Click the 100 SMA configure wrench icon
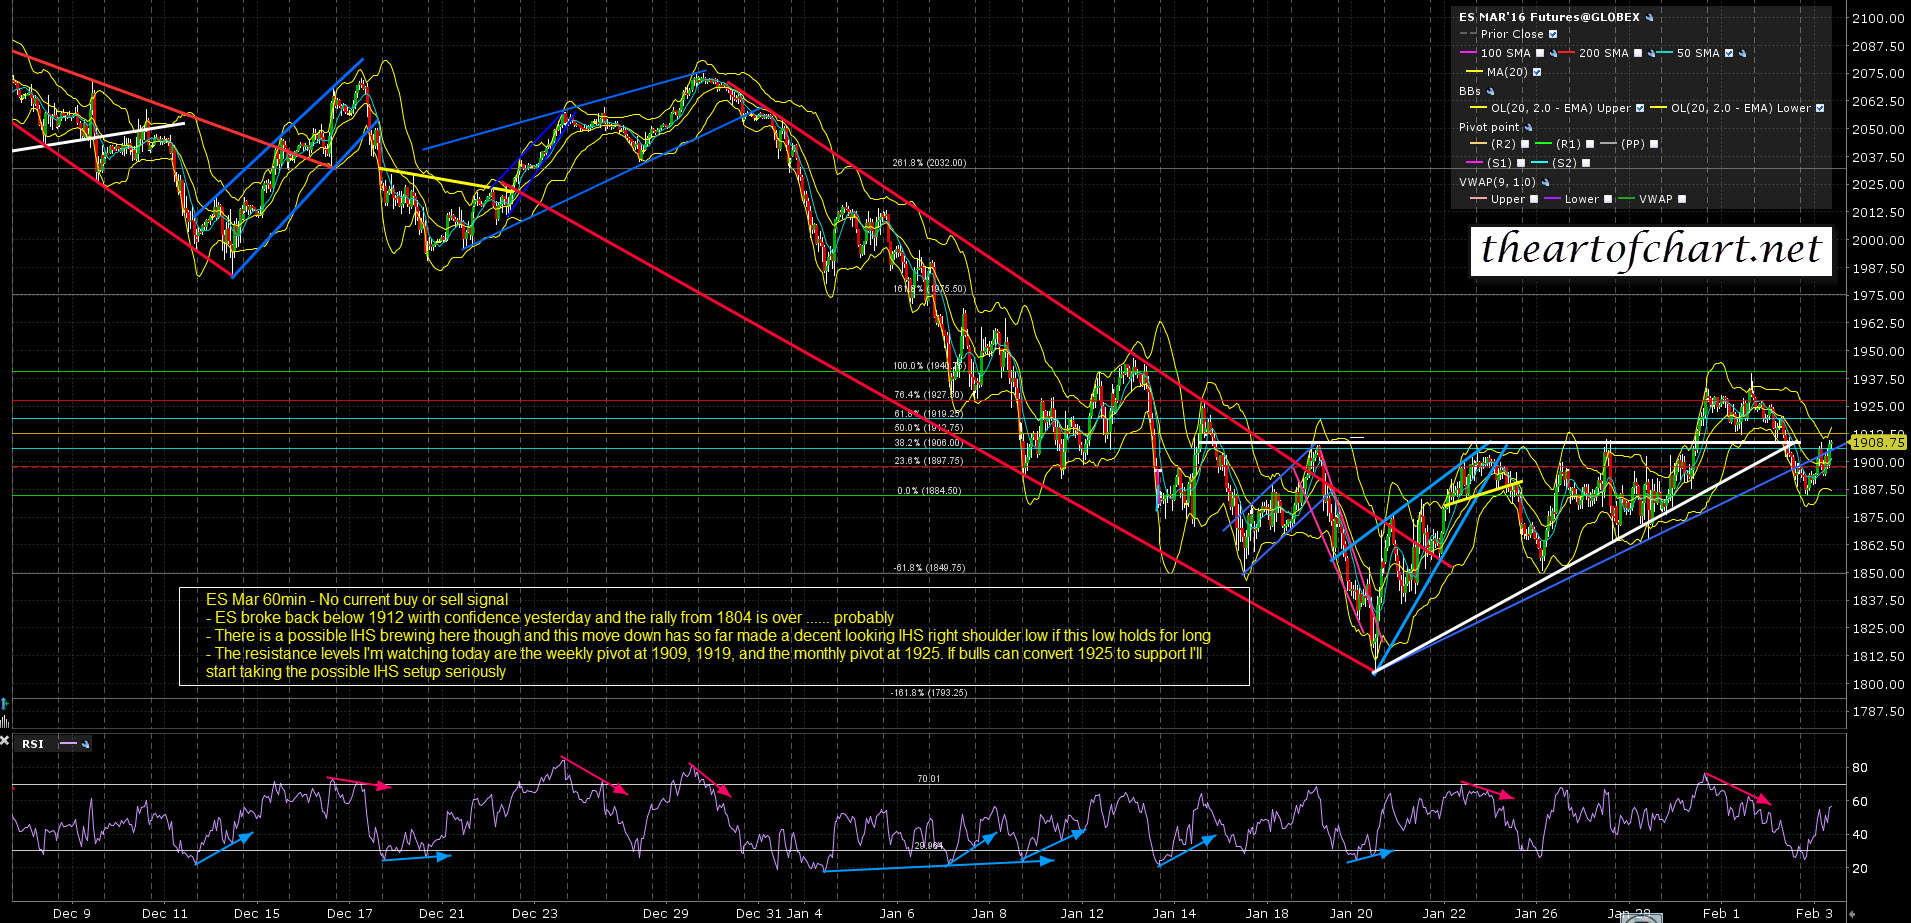This screenshot has height=923, width=1911. coord(1554,53)
